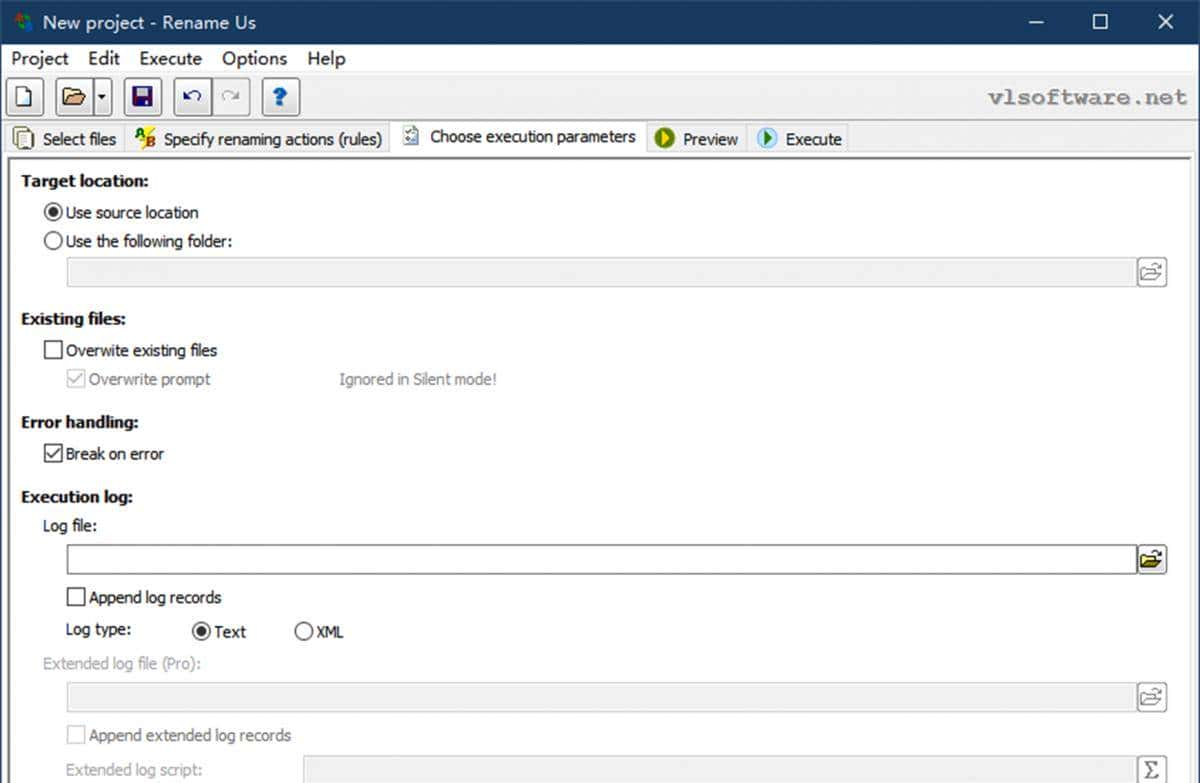
Task: Click the open project folder icon
Action: (74, 97)
